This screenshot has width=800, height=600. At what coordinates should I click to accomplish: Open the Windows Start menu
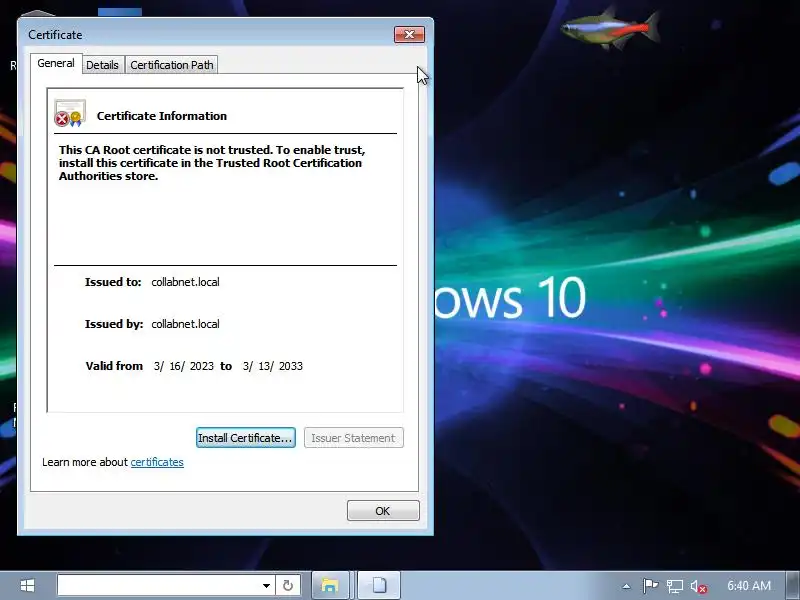coord(27,585)
